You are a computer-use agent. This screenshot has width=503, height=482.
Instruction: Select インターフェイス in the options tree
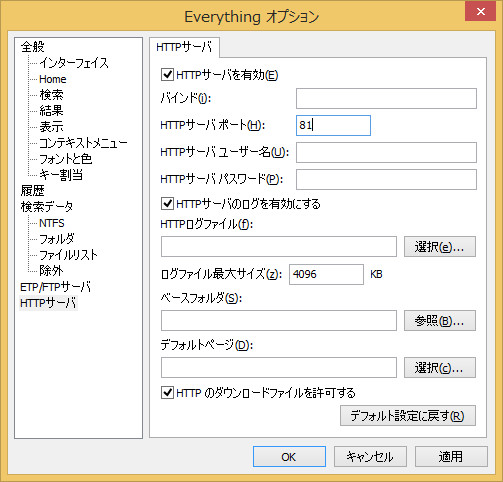pyautogui.click(x=74, y=63)
